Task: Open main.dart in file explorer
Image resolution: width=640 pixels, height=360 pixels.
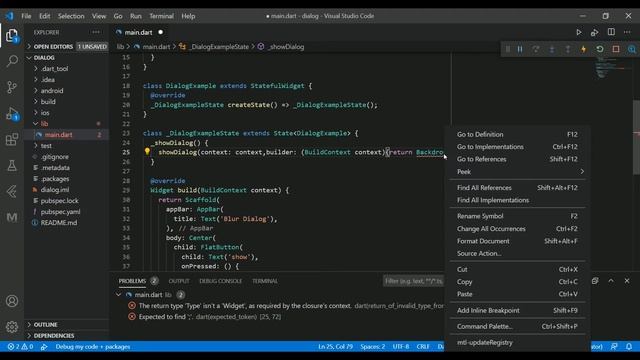Action: pos(58,135)
